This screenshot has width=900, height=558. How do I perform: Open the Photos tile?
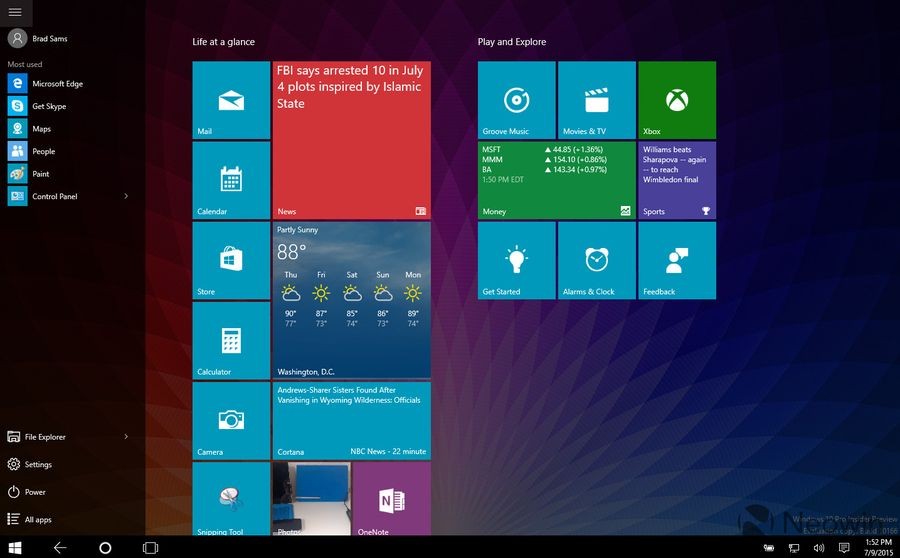click(312, 499)
